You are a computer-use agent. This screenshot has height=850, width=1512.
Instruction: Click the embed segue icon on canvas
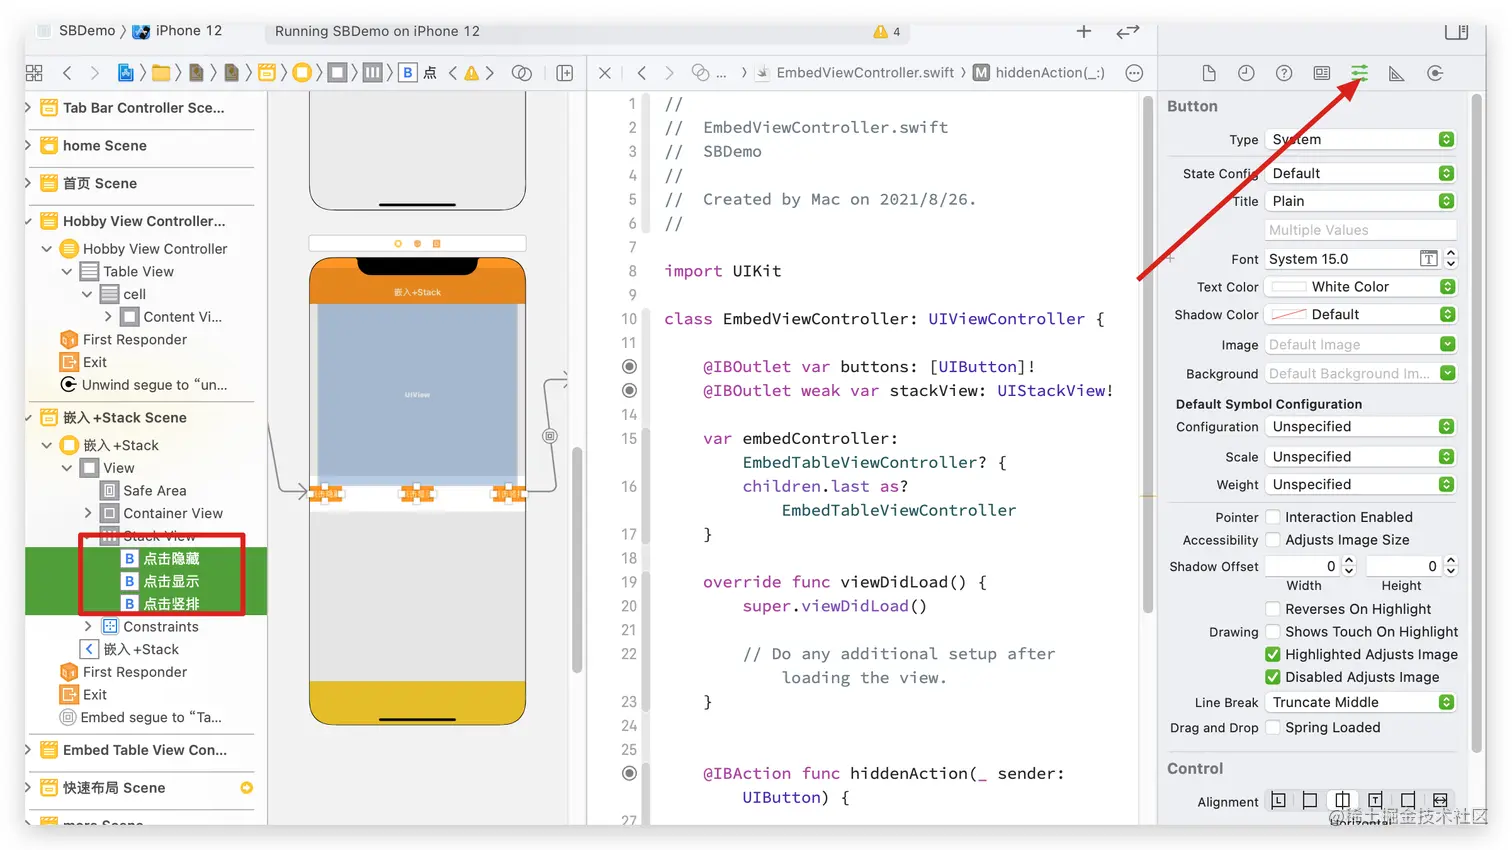pyautogui.click(x=549, y=436)
